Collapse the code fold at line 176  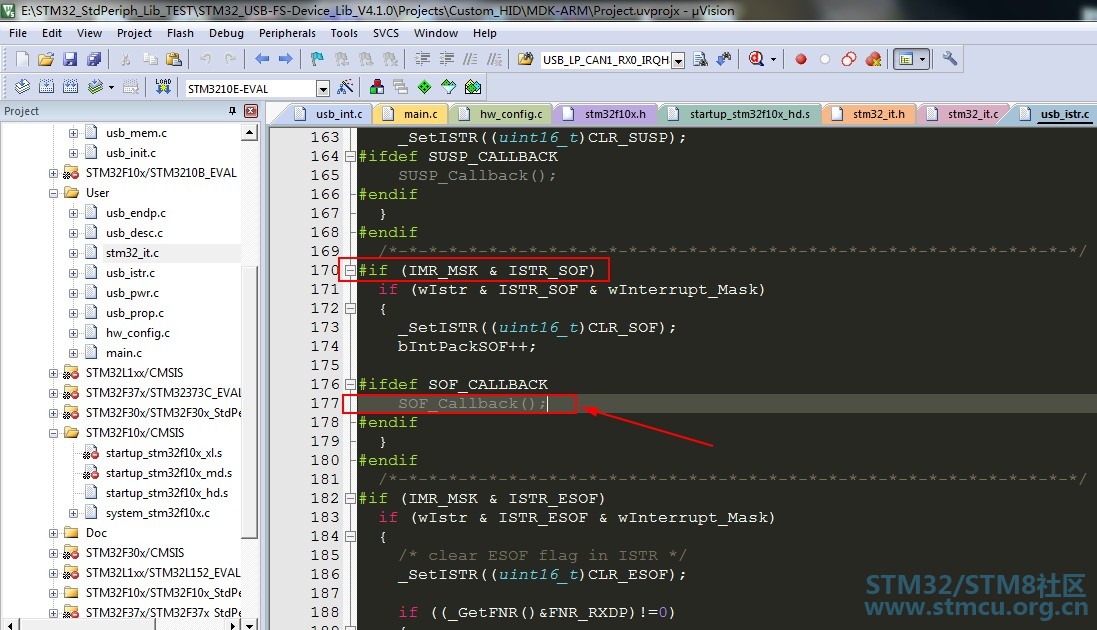point(350,385)
